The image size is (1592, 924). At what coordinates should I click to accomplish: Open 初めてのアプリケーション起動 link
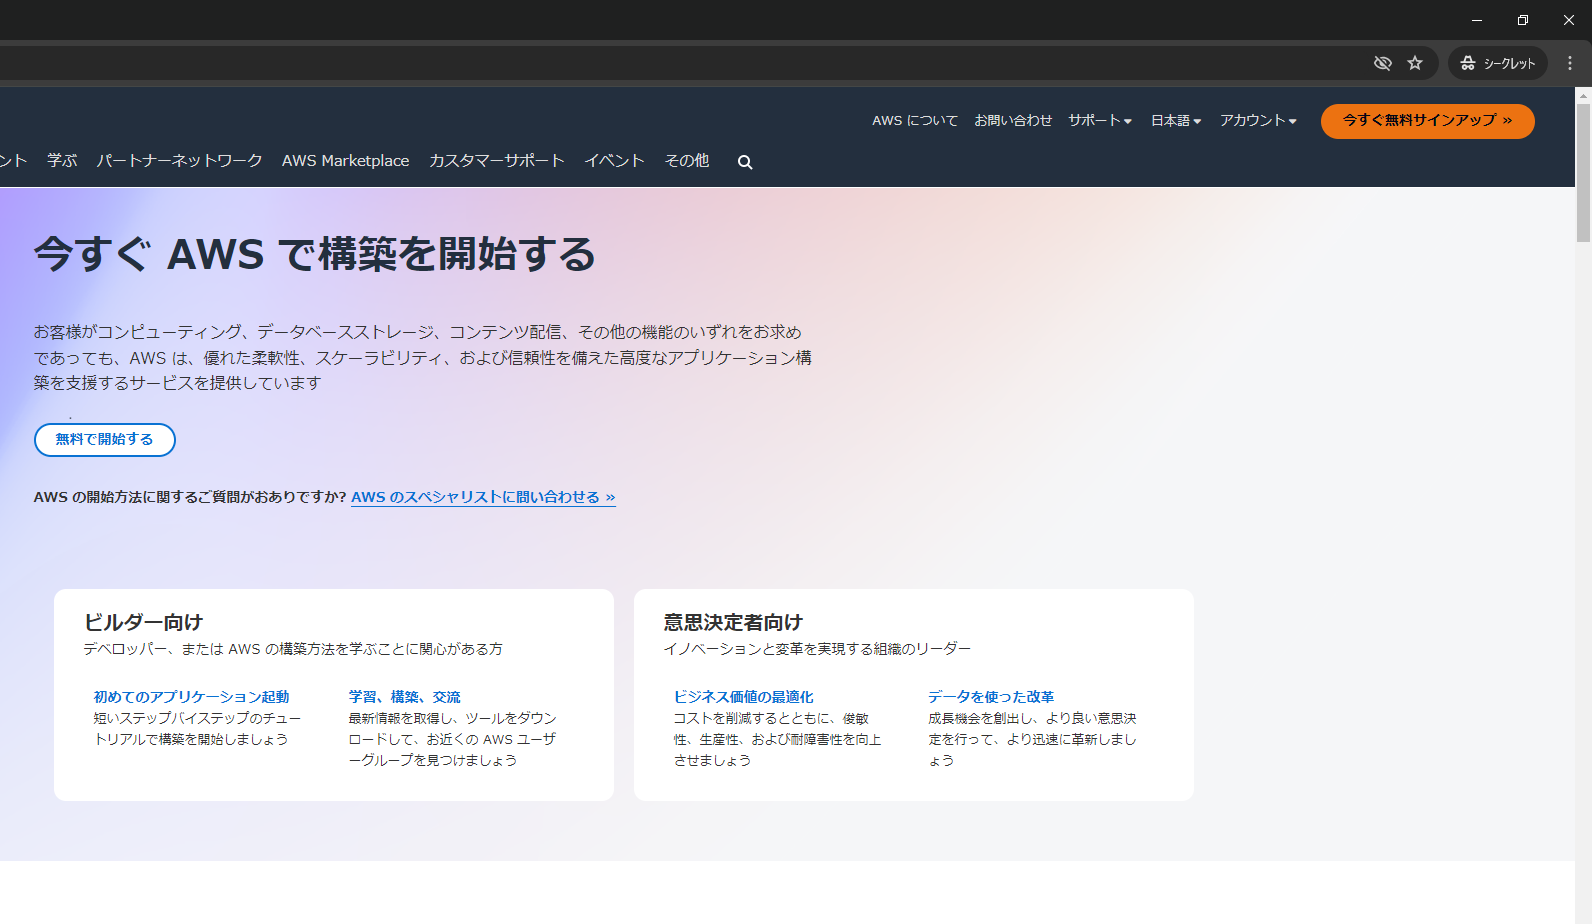[191, 697]
